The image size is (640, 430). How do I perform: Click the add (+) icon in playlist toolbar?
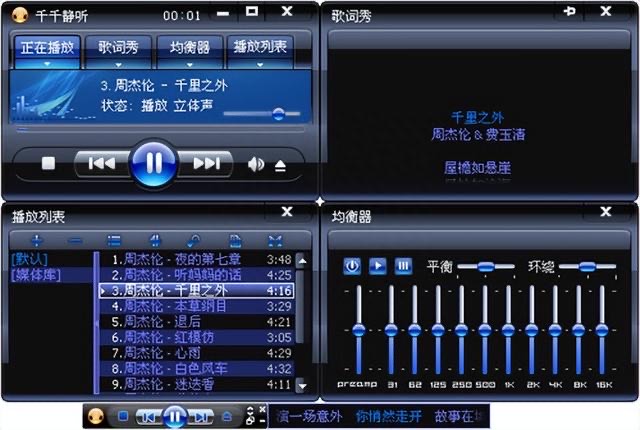[x=37, y=240]
